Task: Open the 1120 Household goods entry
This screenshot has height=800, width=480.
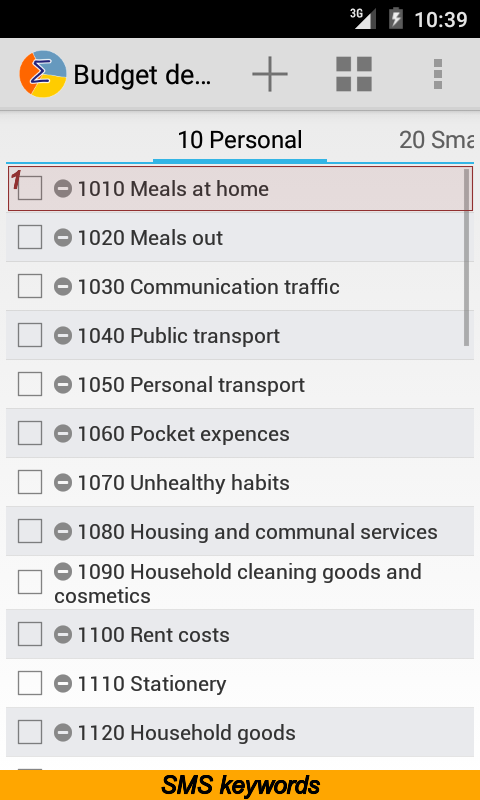Action: [x=240, y=733]
